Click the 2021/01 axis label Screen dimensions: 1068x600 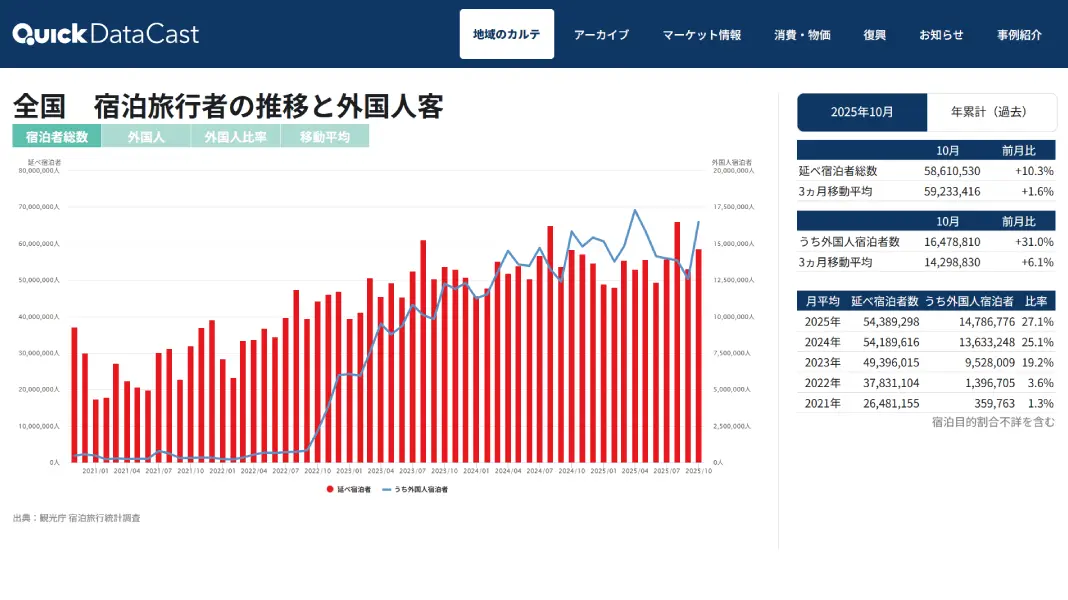click(95, 471)
